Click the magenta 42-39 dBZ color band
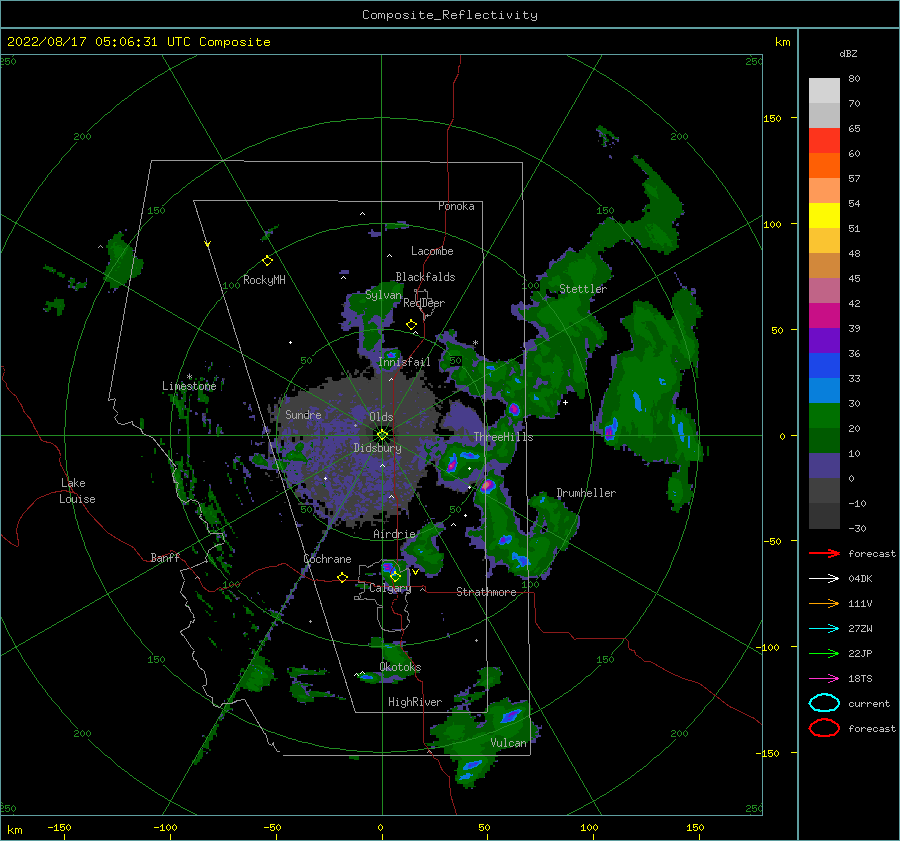The height and width of the screenshot is (841, 900). (824, 316)
